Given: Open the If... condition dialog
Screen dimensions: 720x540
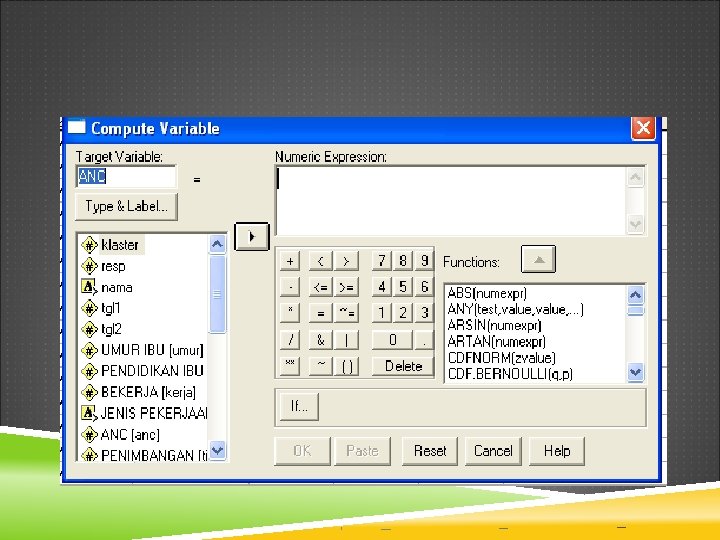Looking at the screenshot, I should [299, 406].
